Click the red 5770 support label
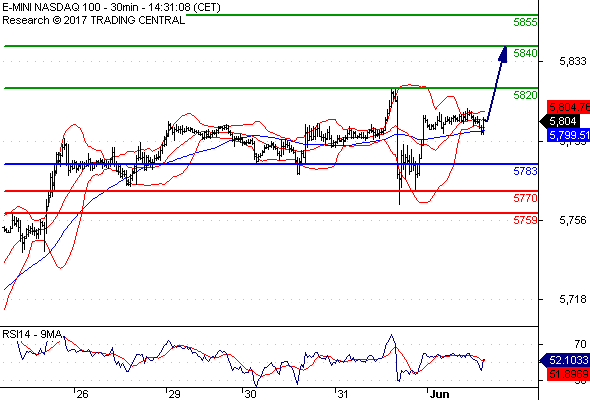 point(525,198)
